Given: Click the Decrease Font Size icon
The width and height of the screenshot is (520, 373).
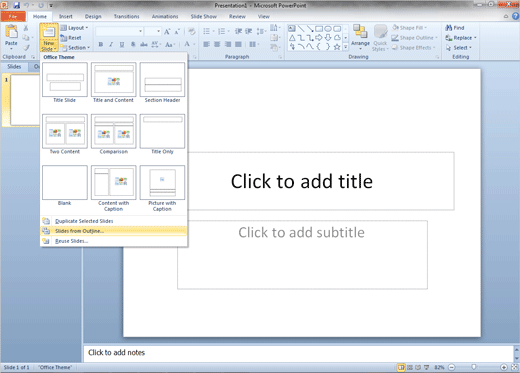Looking at the screenshot, I should [177, 32].
